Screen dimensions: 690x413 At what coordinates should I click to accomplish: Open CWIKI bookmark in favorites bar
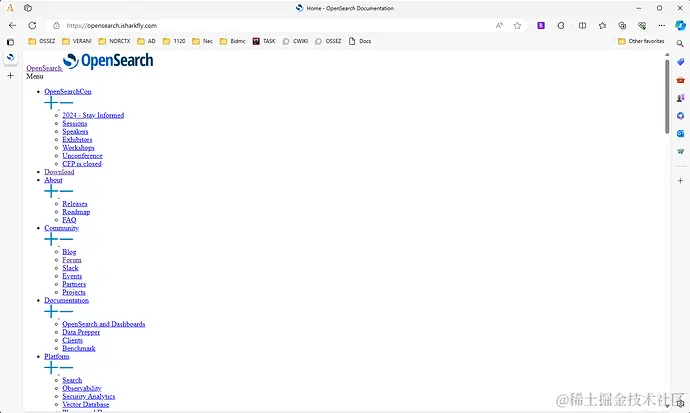pyautogui.click(x=295, y=41)
